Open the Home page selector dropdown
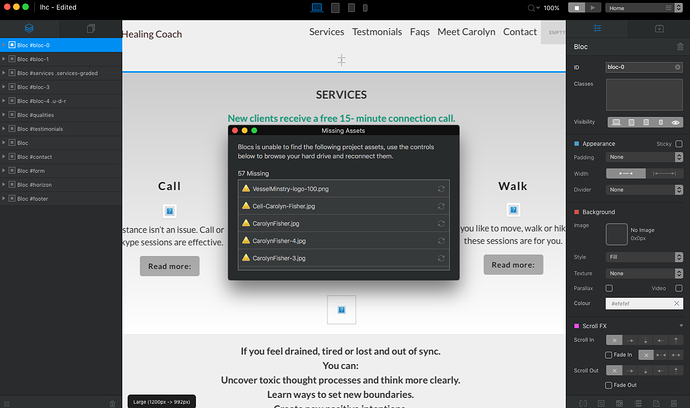The width and height of the screenshot is (690, 408). pyautogui.click(x=638, y=8)
